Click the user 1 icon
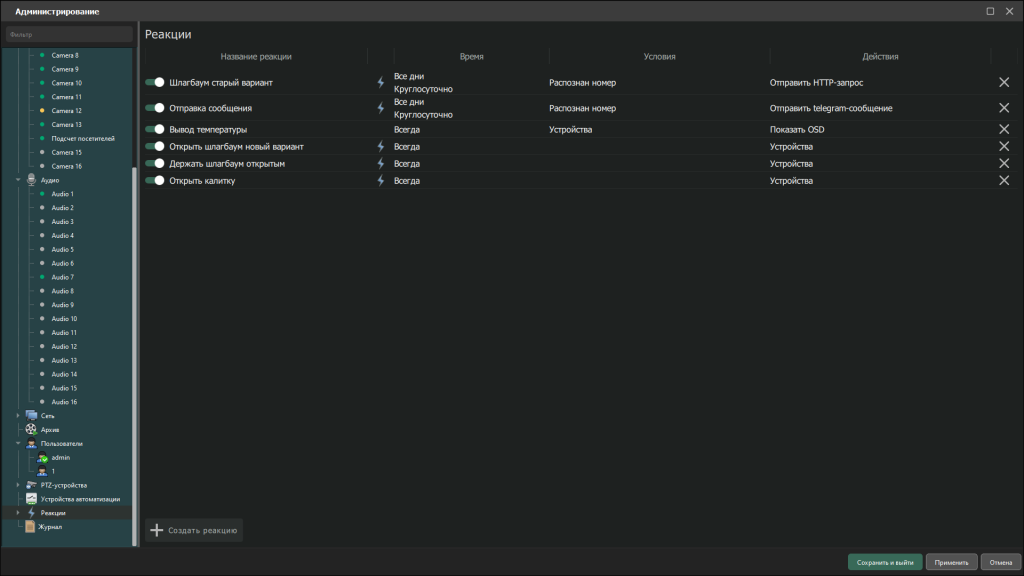 click(x=42, y=471)
